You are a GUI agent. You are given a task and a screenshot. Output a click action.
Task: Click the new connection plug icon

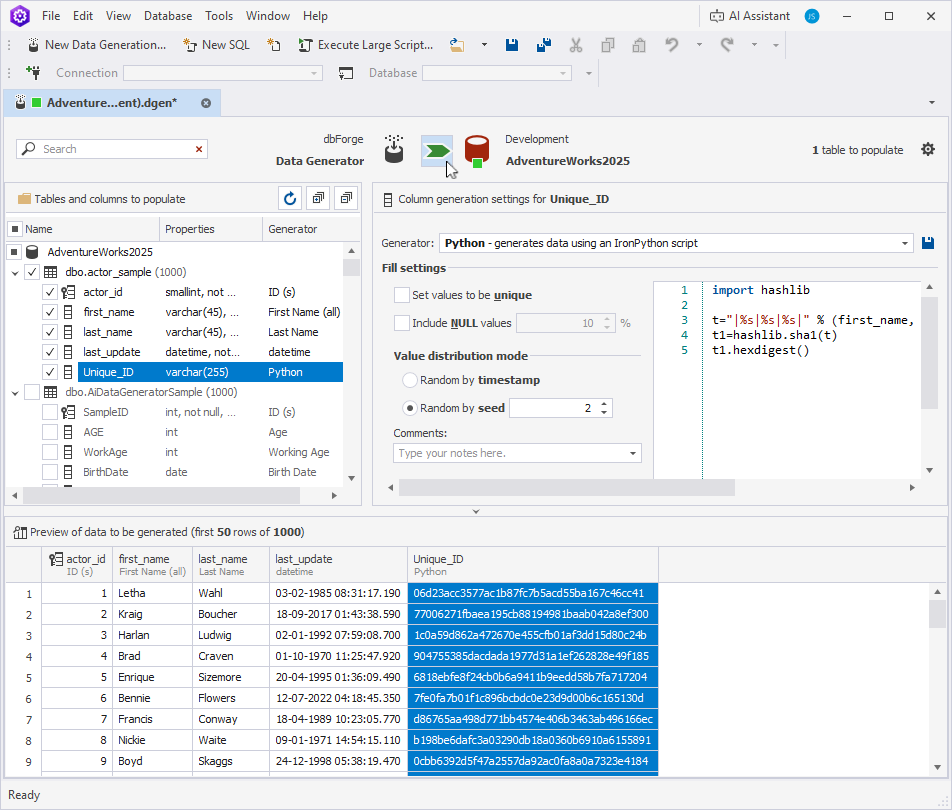[x=33, y=73]
